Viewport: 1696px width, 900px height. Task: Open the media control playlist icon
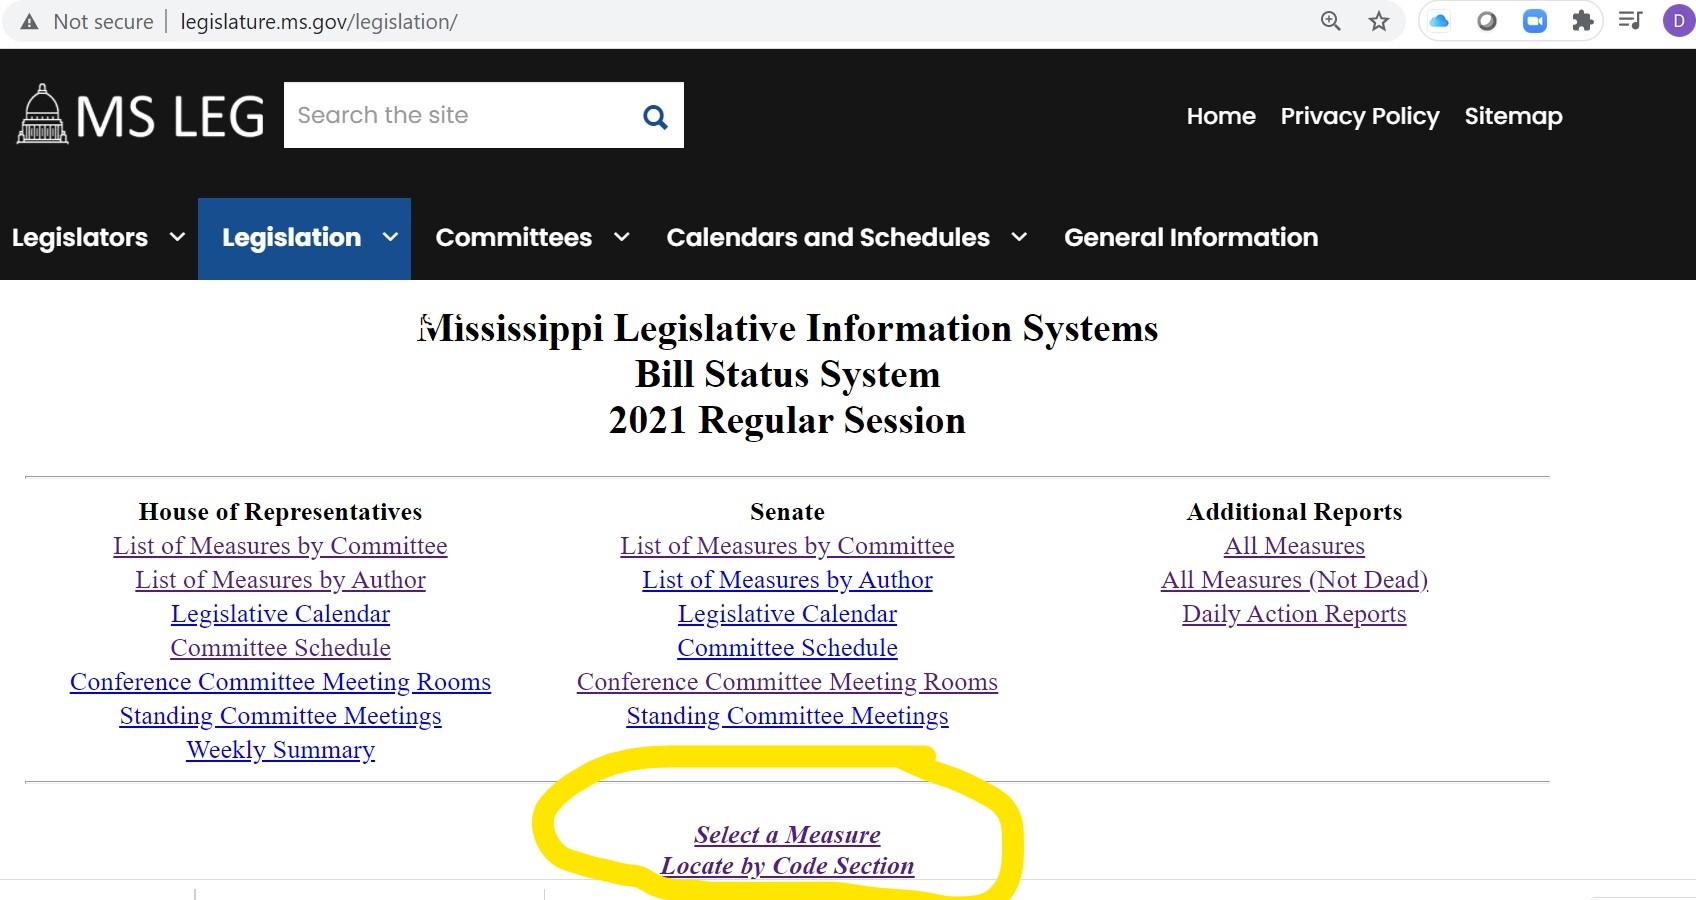(x=1630, y=21)
